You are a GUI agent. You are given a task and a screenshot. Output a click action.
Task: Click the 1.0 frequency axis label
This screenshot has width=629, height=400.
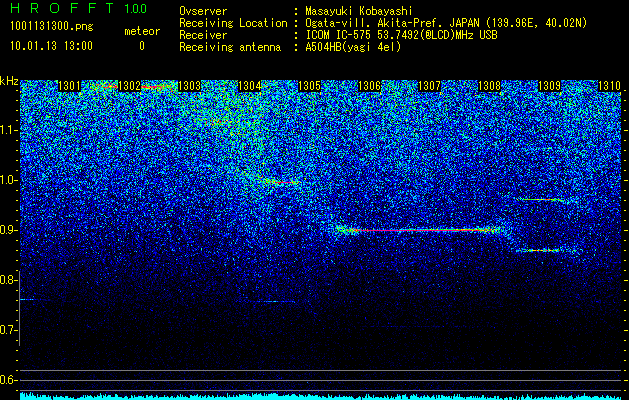pyautogui.click(x=8, y=180)
